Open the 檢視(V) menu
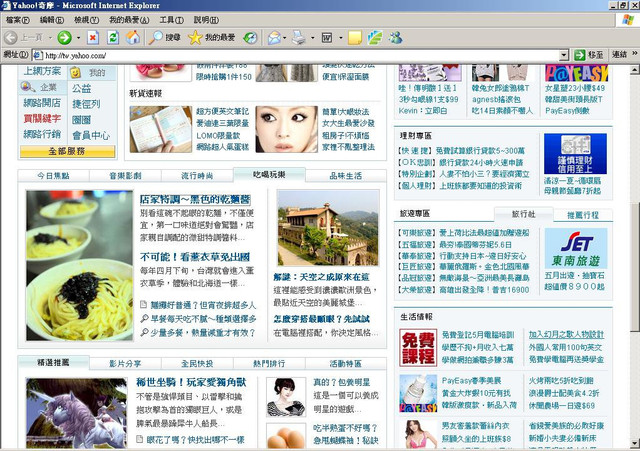 87,20
